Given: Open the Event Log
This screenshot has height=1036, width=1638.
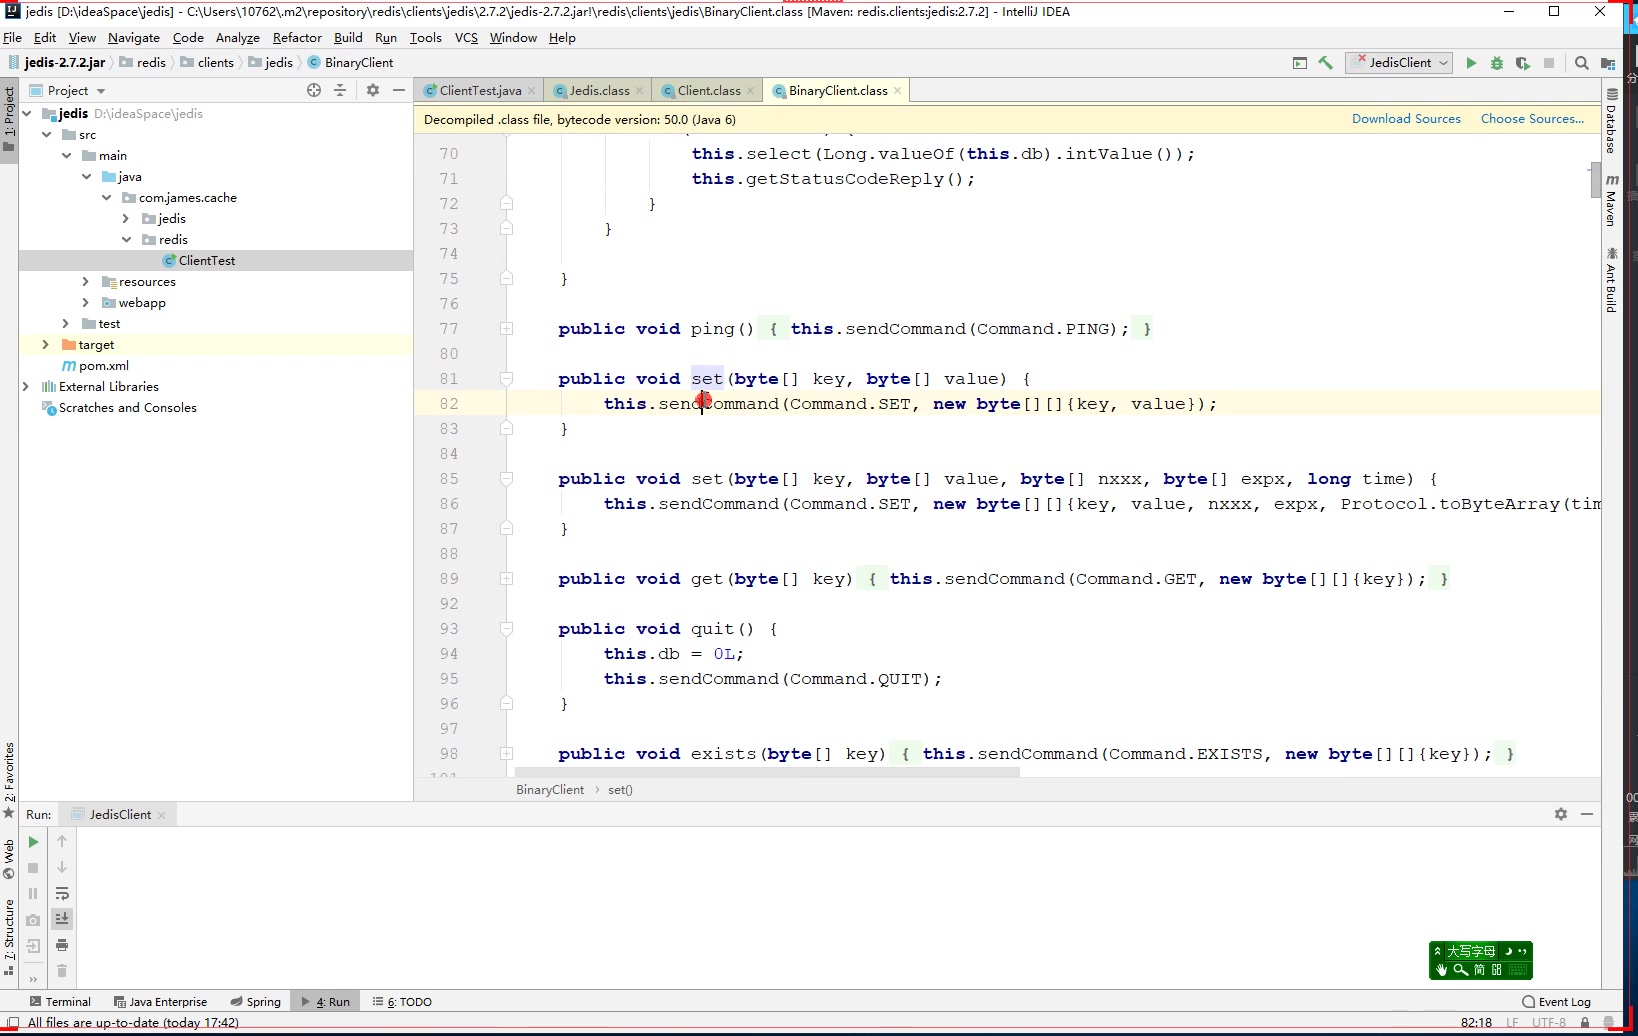Looking at the screenshot, I should [x=1556, y=1002].
